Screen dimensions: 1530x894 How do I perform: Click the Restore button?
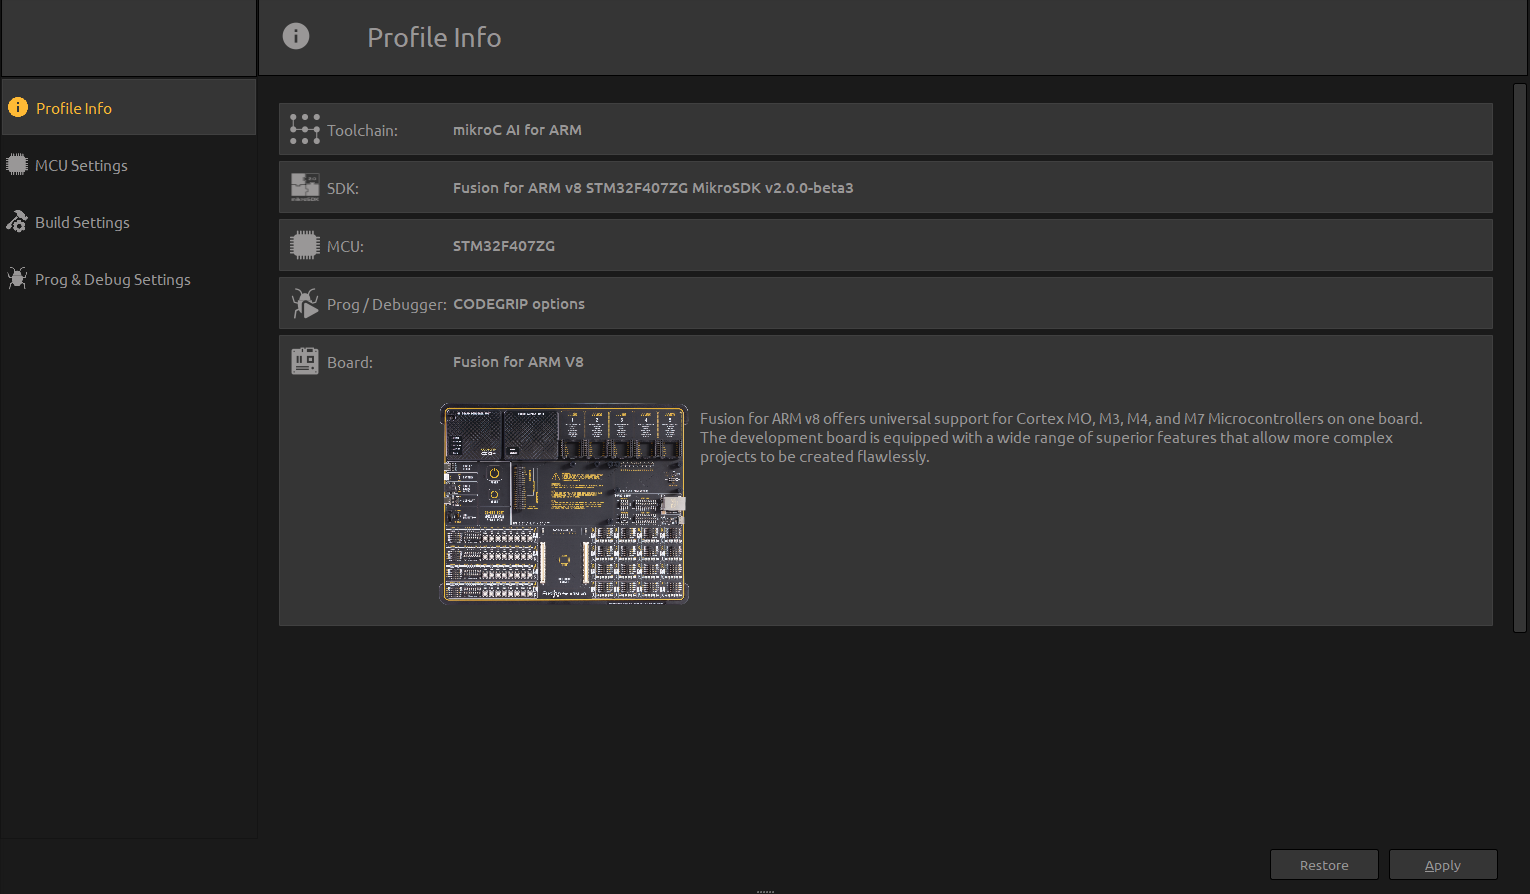[x=1324, y=865]
